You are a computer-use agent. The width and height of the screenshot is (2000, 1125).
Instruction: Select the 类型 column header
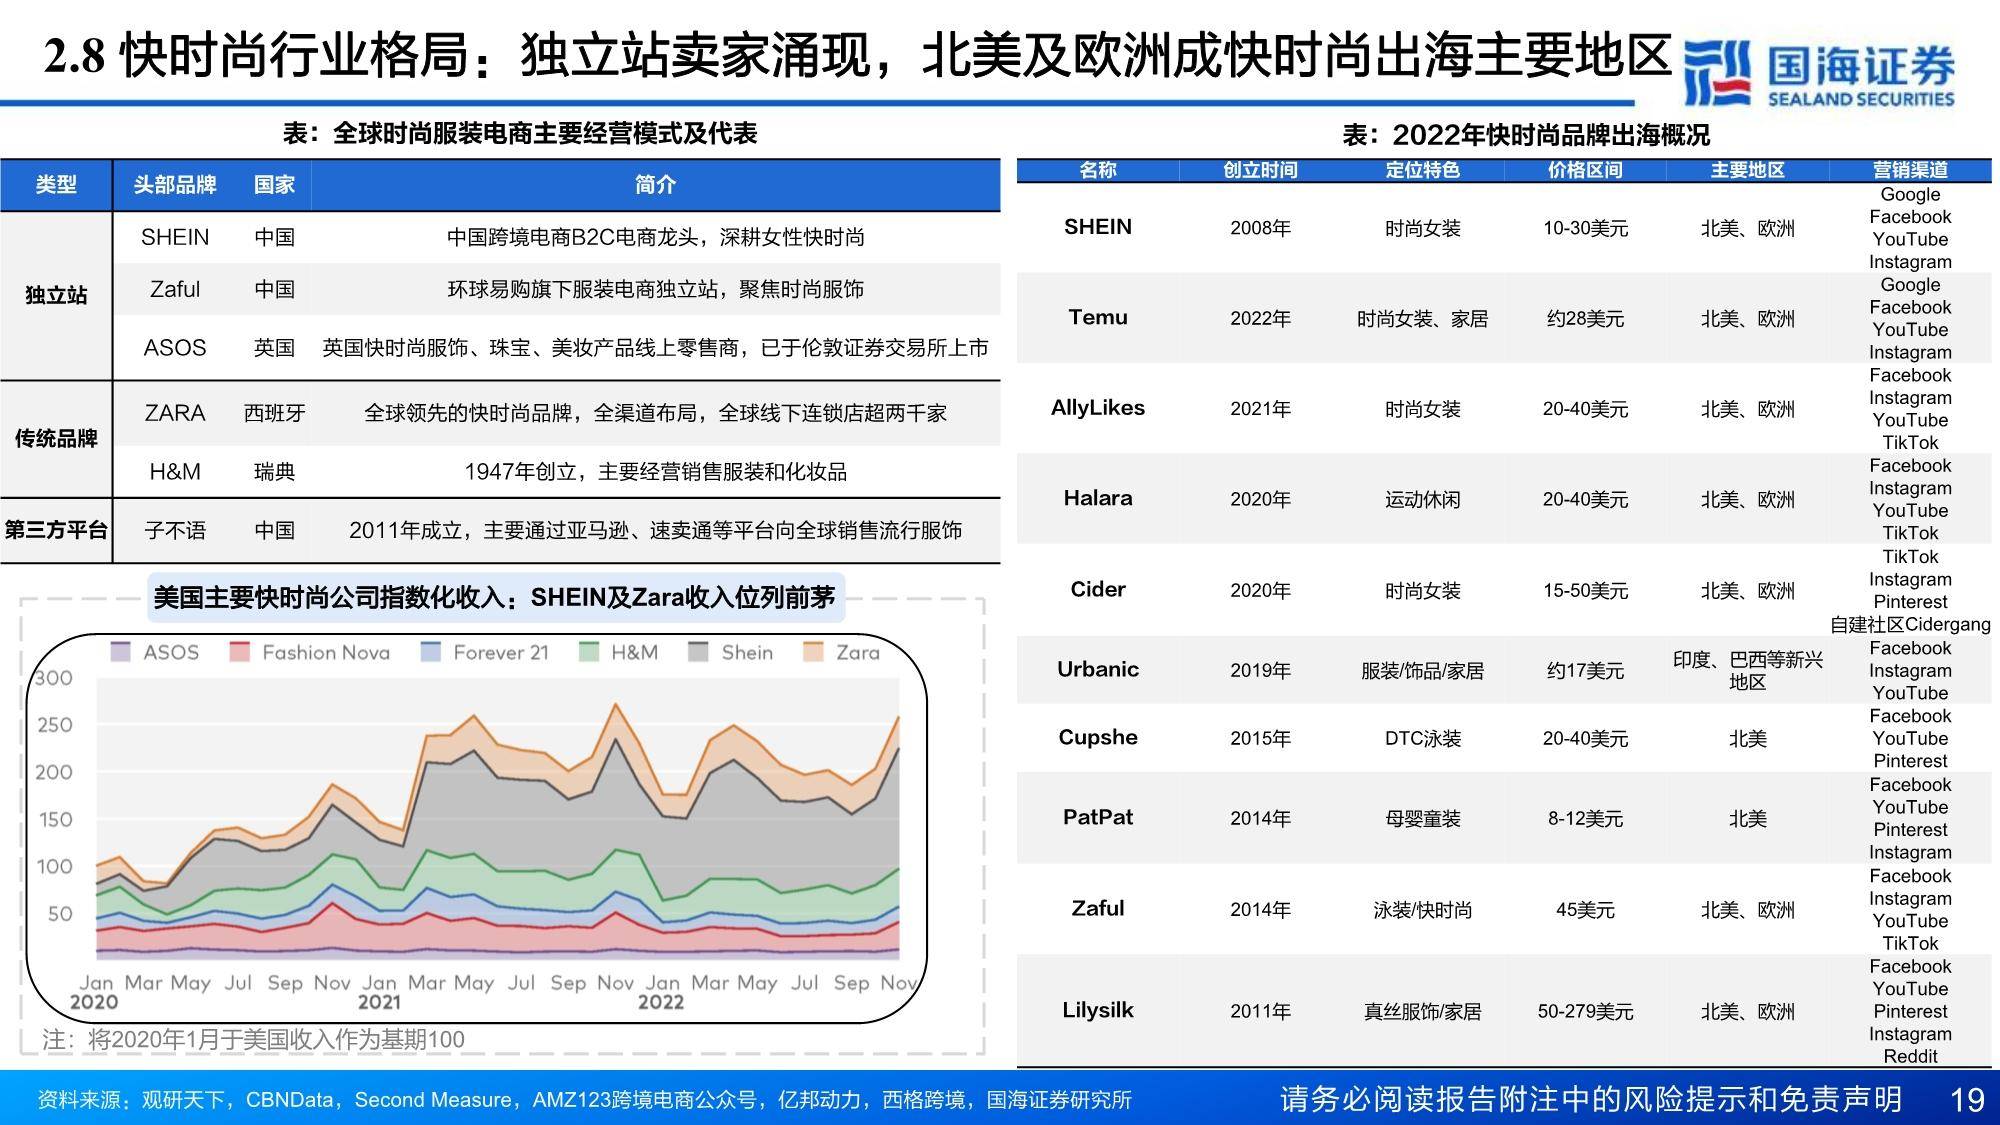(56, 184)
